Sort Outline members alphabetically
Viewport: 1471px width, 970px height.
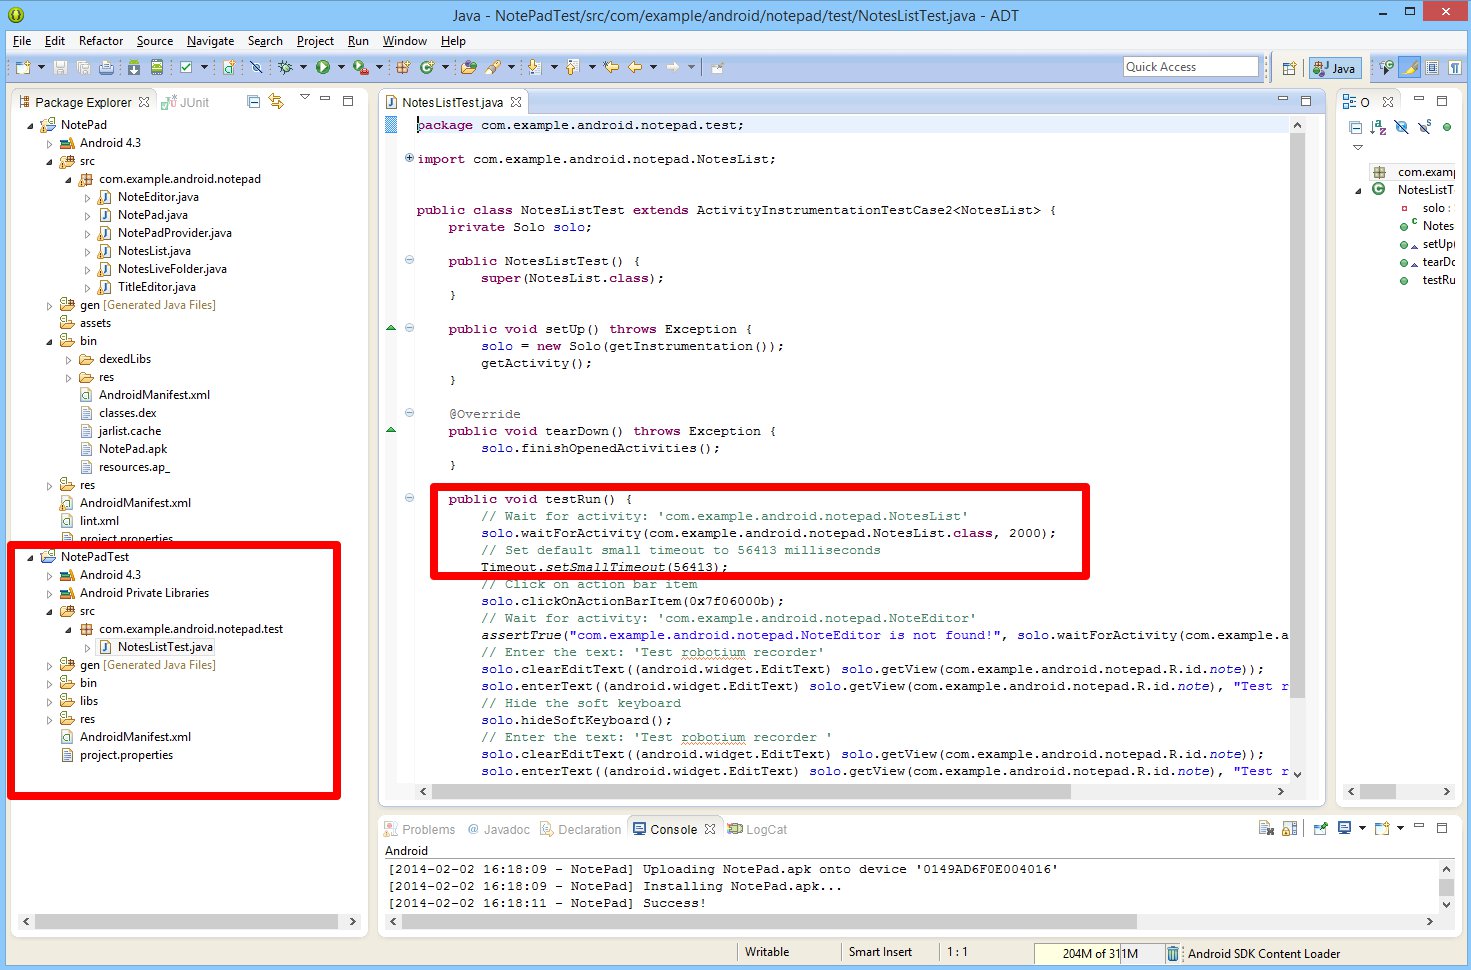click(x=1377, y=127)
